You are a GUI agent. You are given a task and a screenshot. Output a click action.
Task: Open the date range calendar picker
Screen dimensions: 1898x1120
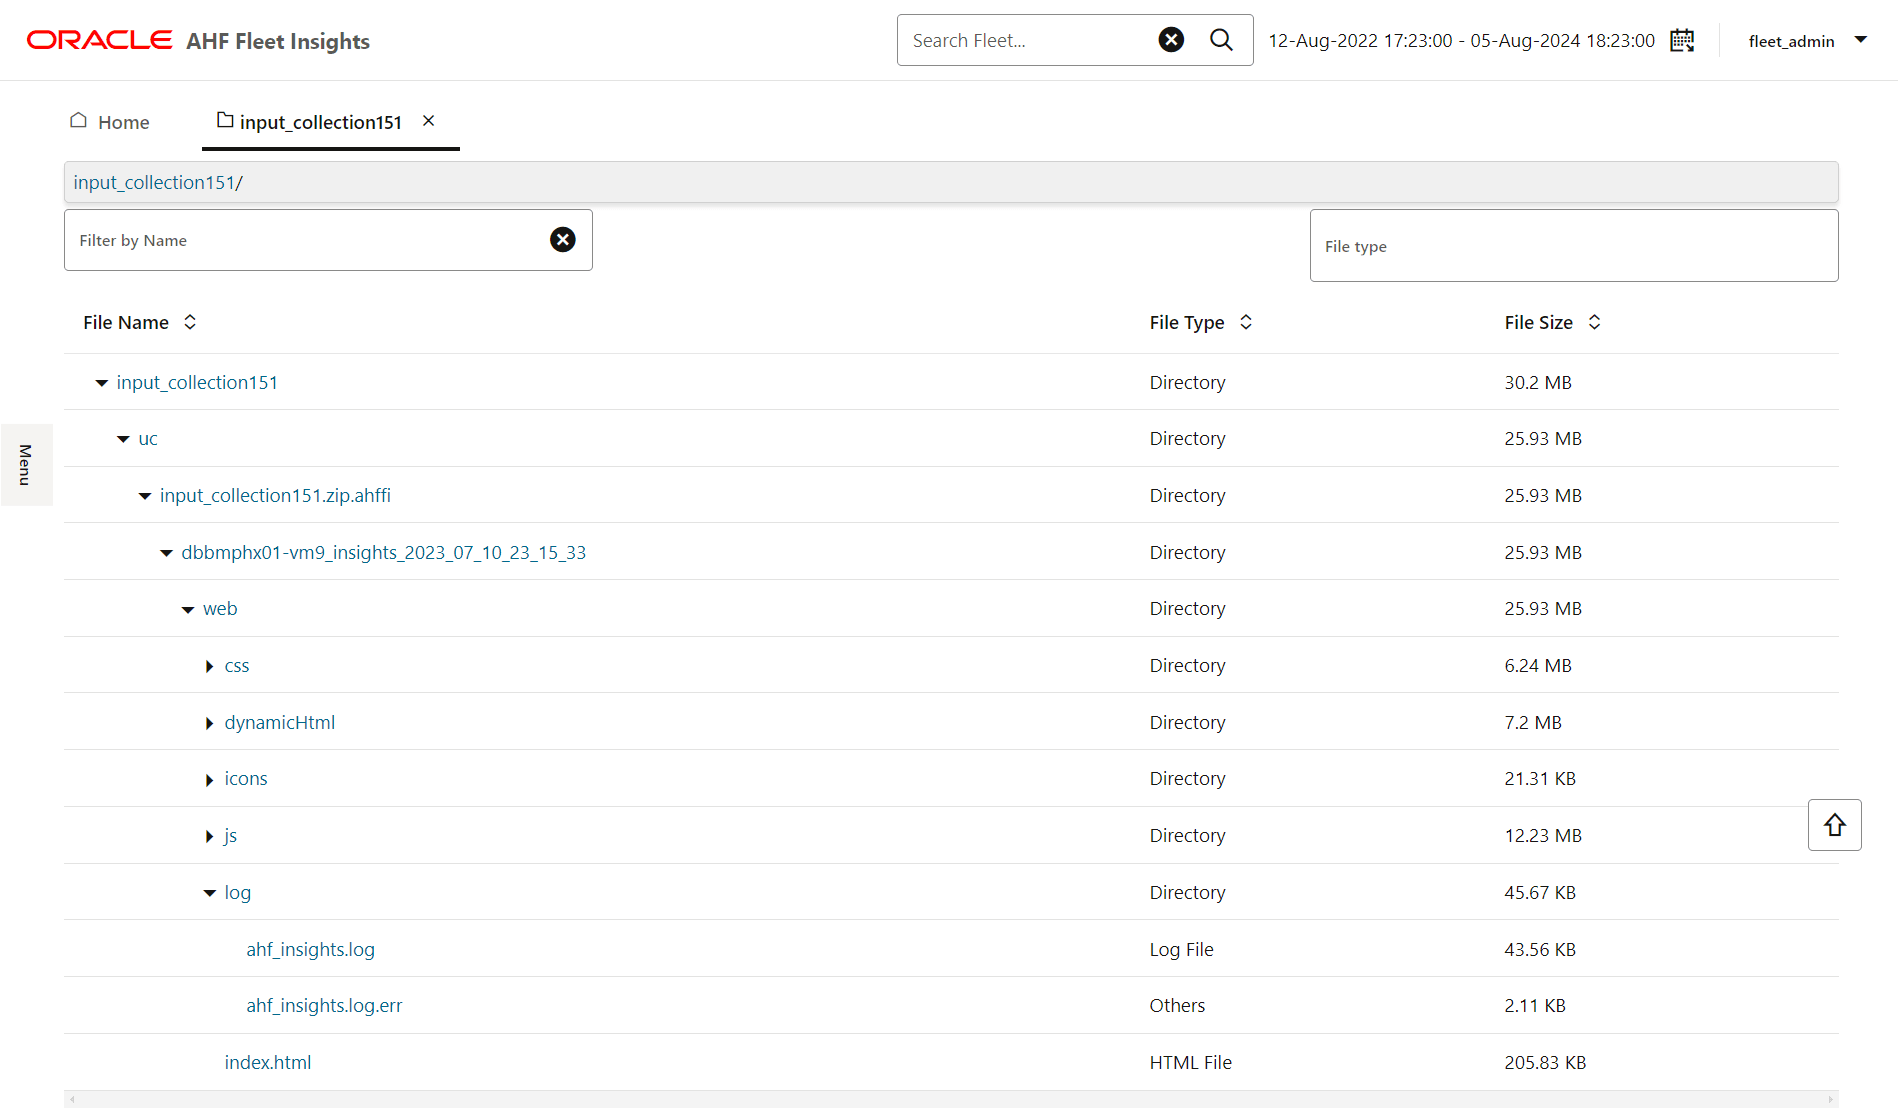(1682, 41)
